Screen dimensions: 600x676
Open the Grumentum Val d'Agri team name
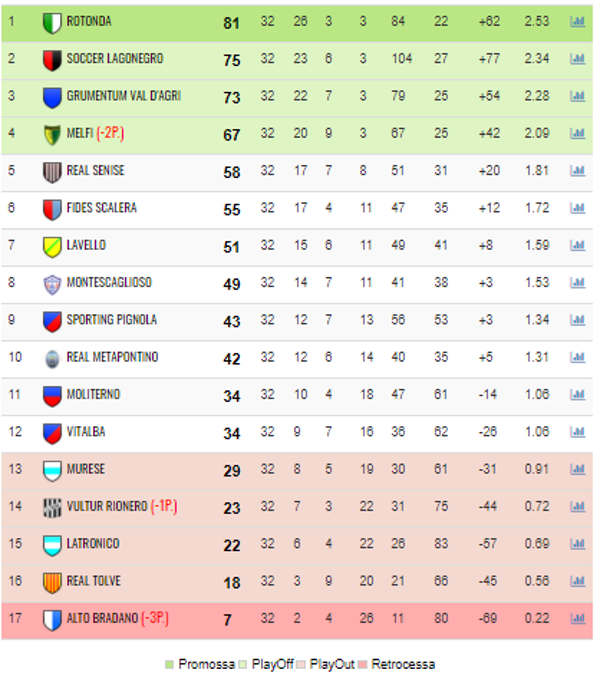tap(124, 96)
